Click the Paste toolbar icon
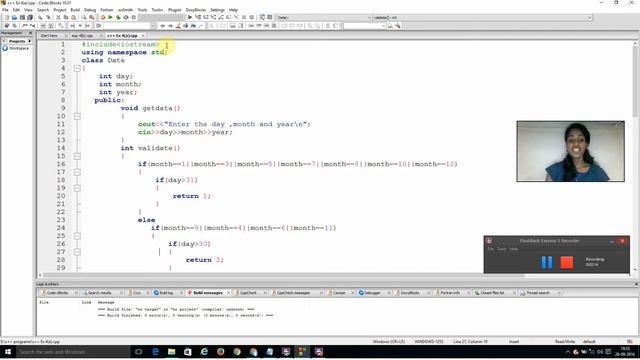This screenshot has width=640, height=360. pyautogui.click(x=73, y=18)
